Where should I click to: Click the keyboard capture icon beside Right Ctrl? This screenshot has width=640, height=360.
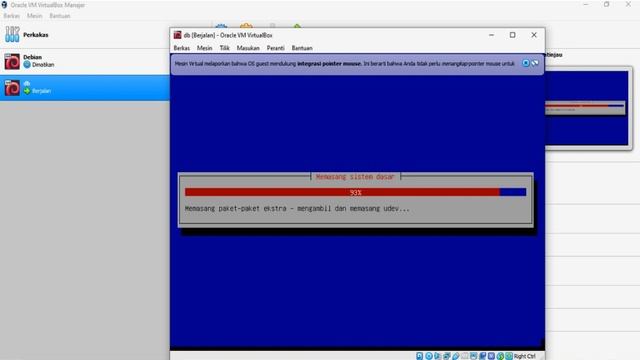(x=509, y=356)
